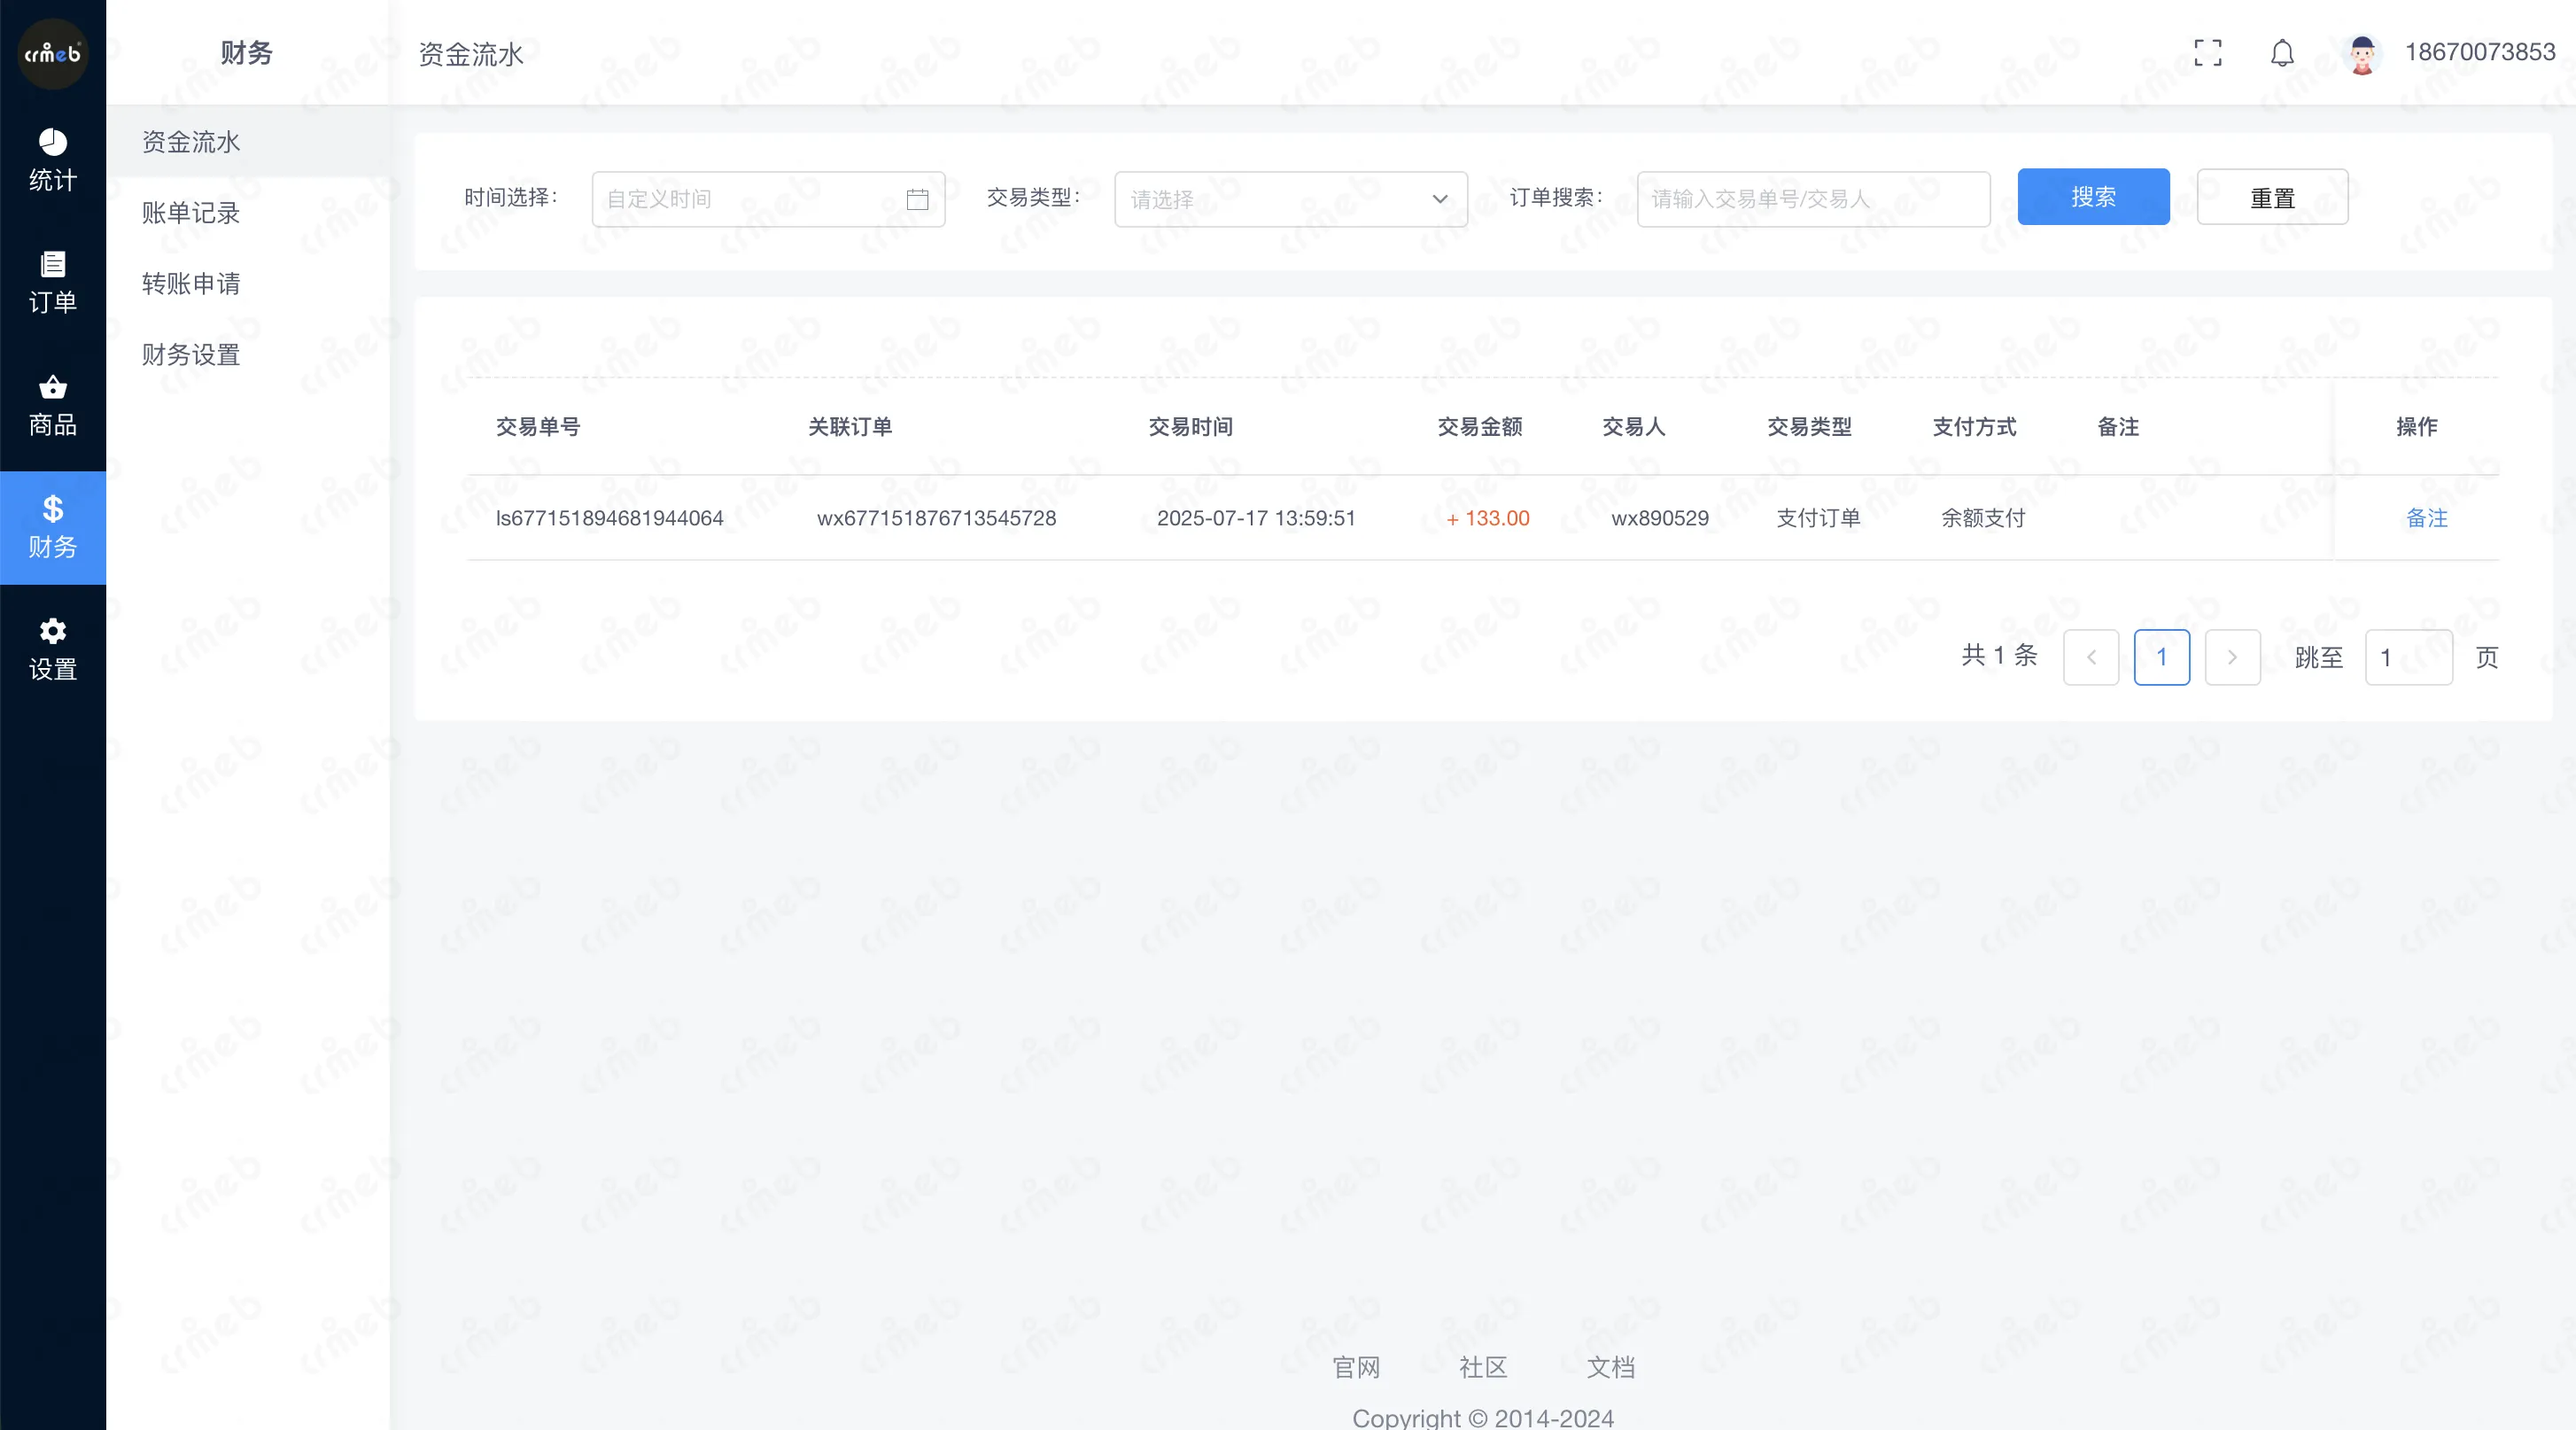Open the 文档 footer link
Viewport: 2576px width, 1430px height.
click(x=1611, y=1367)
